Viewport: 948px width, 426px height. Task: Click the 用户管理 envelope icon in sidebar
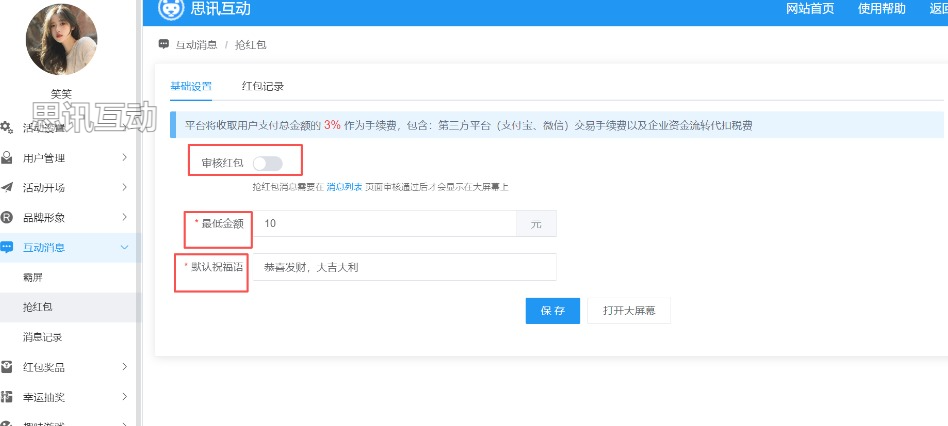(x=7, y=158)
